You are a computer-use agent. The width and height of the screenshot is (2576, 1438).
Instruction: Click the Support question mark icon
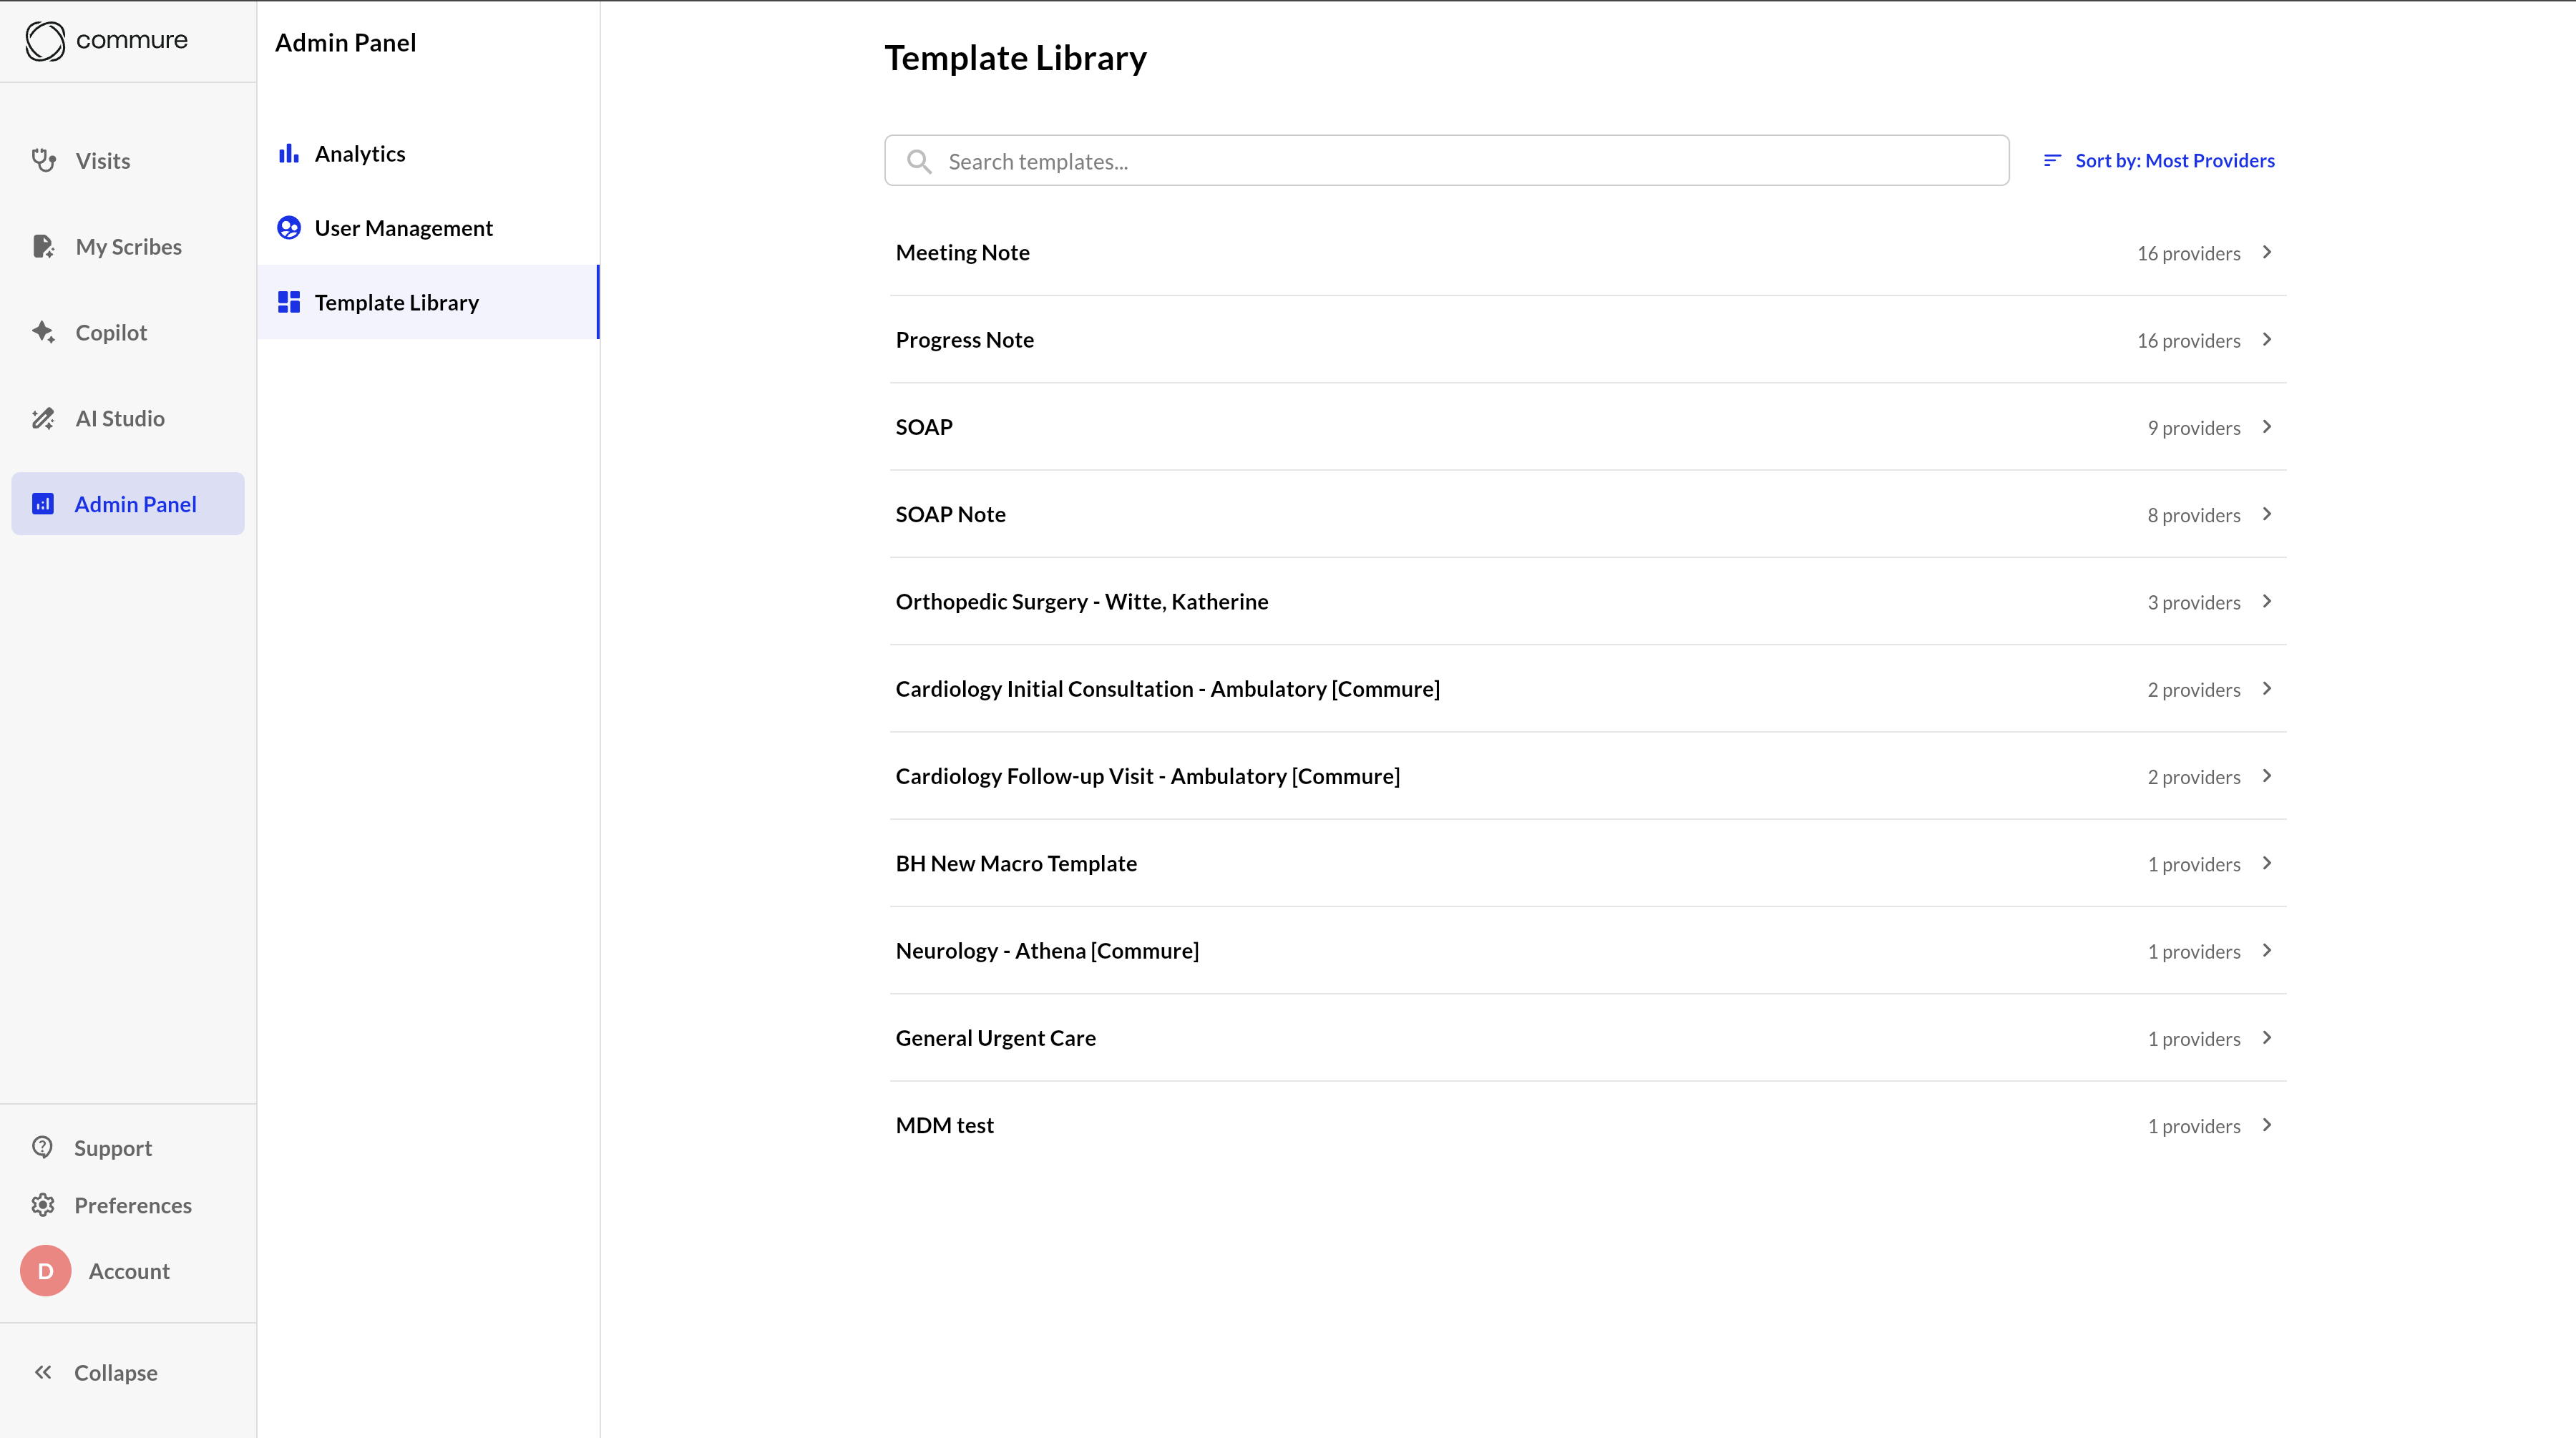pyautogui.click(x=42, y=1147)
